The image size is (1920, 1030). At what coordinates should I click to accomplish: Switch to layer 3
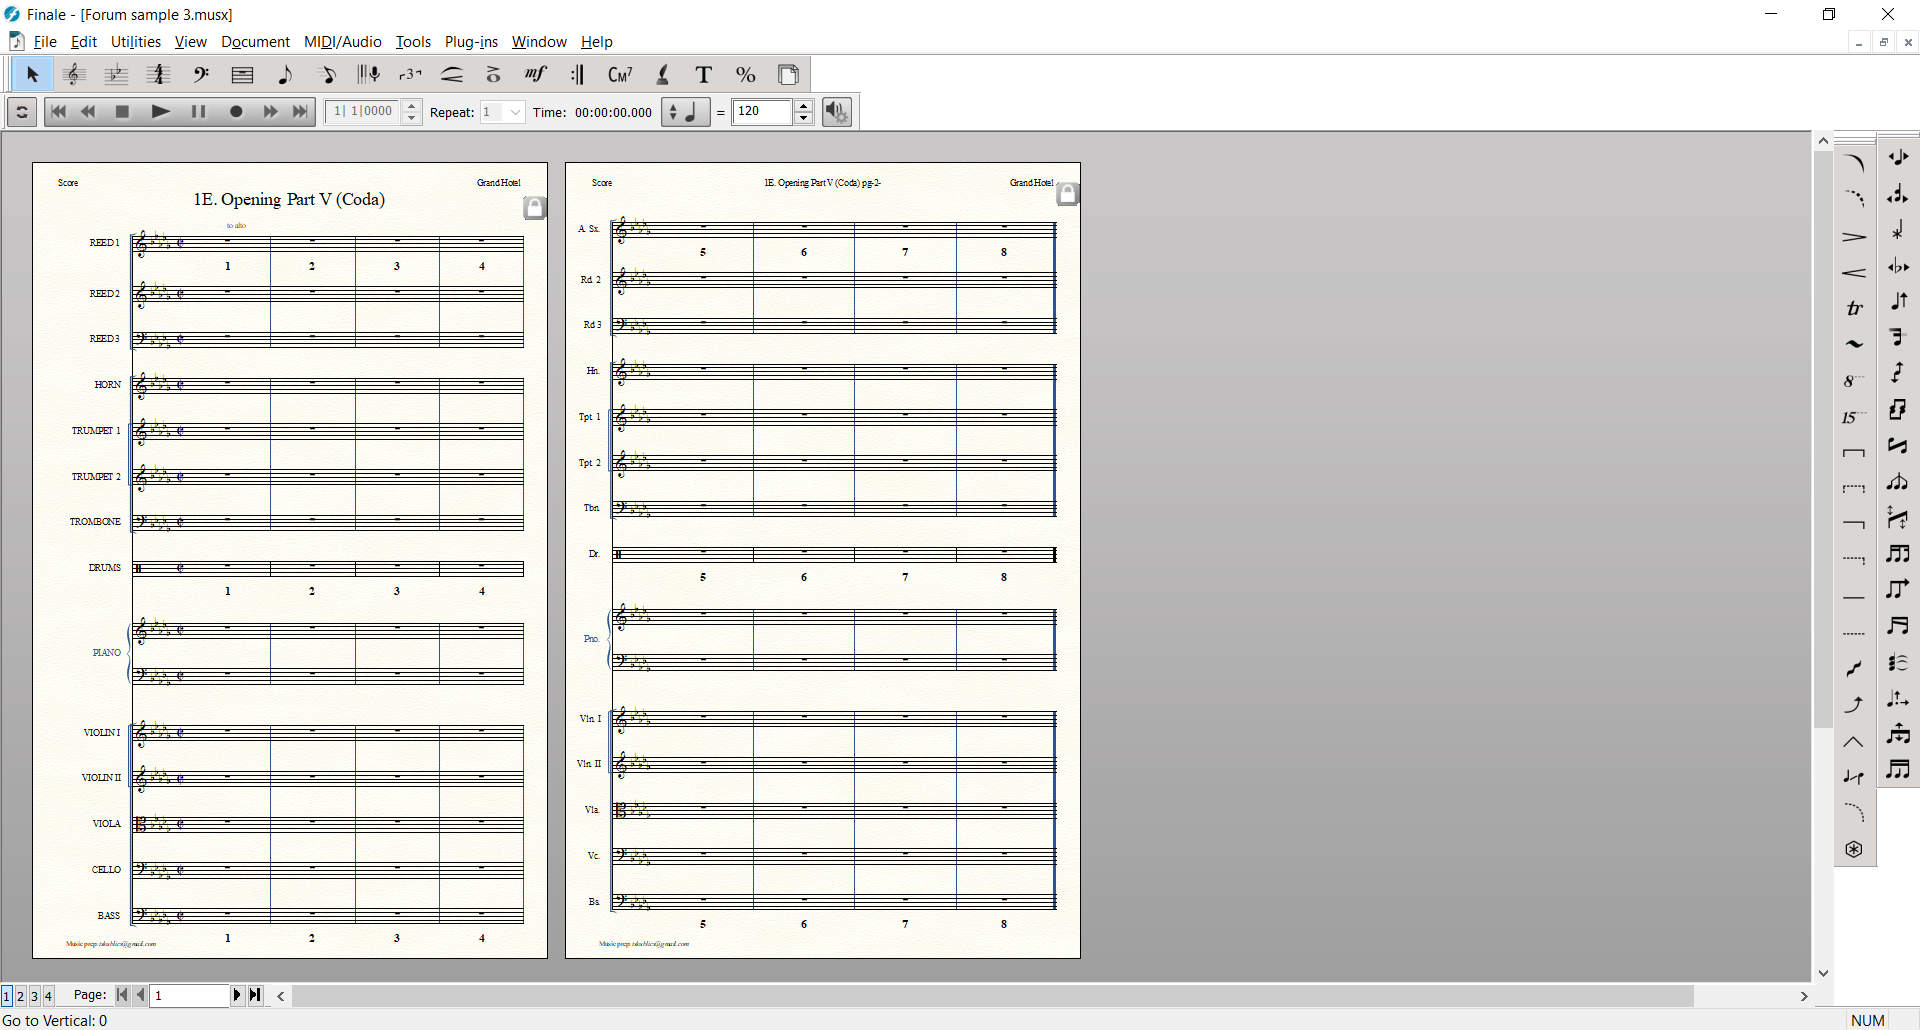click(34, 996)
